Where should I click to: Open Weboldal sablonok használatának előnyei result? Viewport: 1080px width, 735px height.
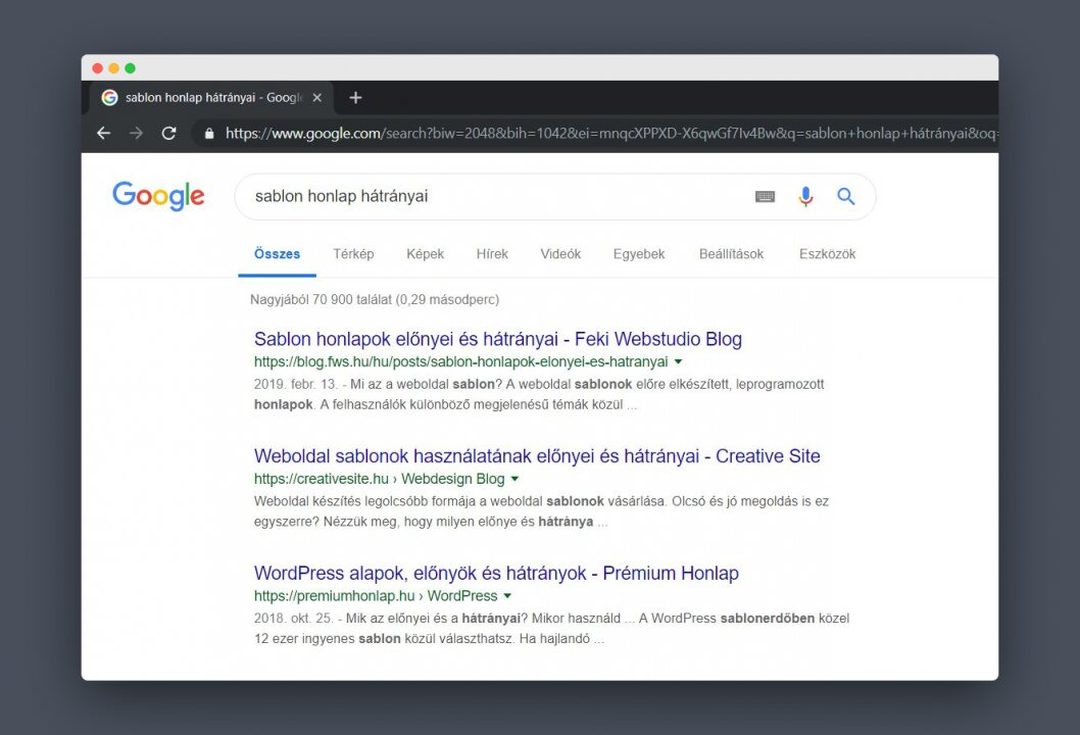point(537,456)
